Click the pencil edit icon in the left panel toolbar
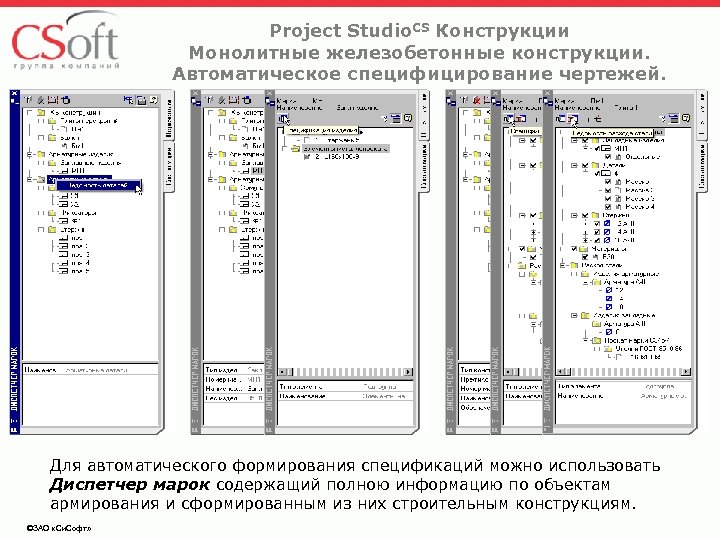 pyautogui.click(x=41, y=100)
